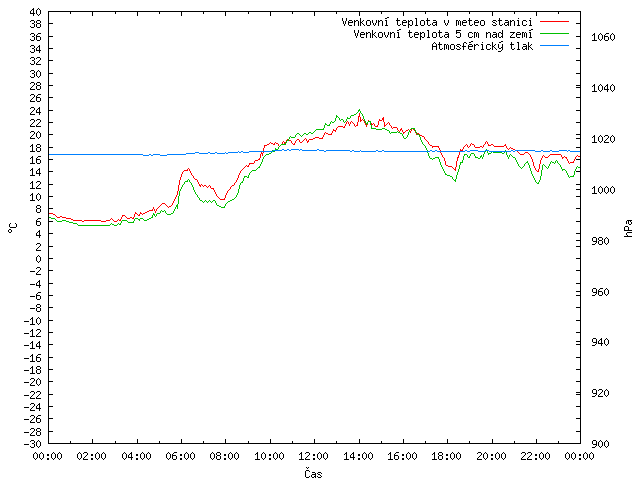Click the red curve bump near 06:00

[x=187, y=169]
